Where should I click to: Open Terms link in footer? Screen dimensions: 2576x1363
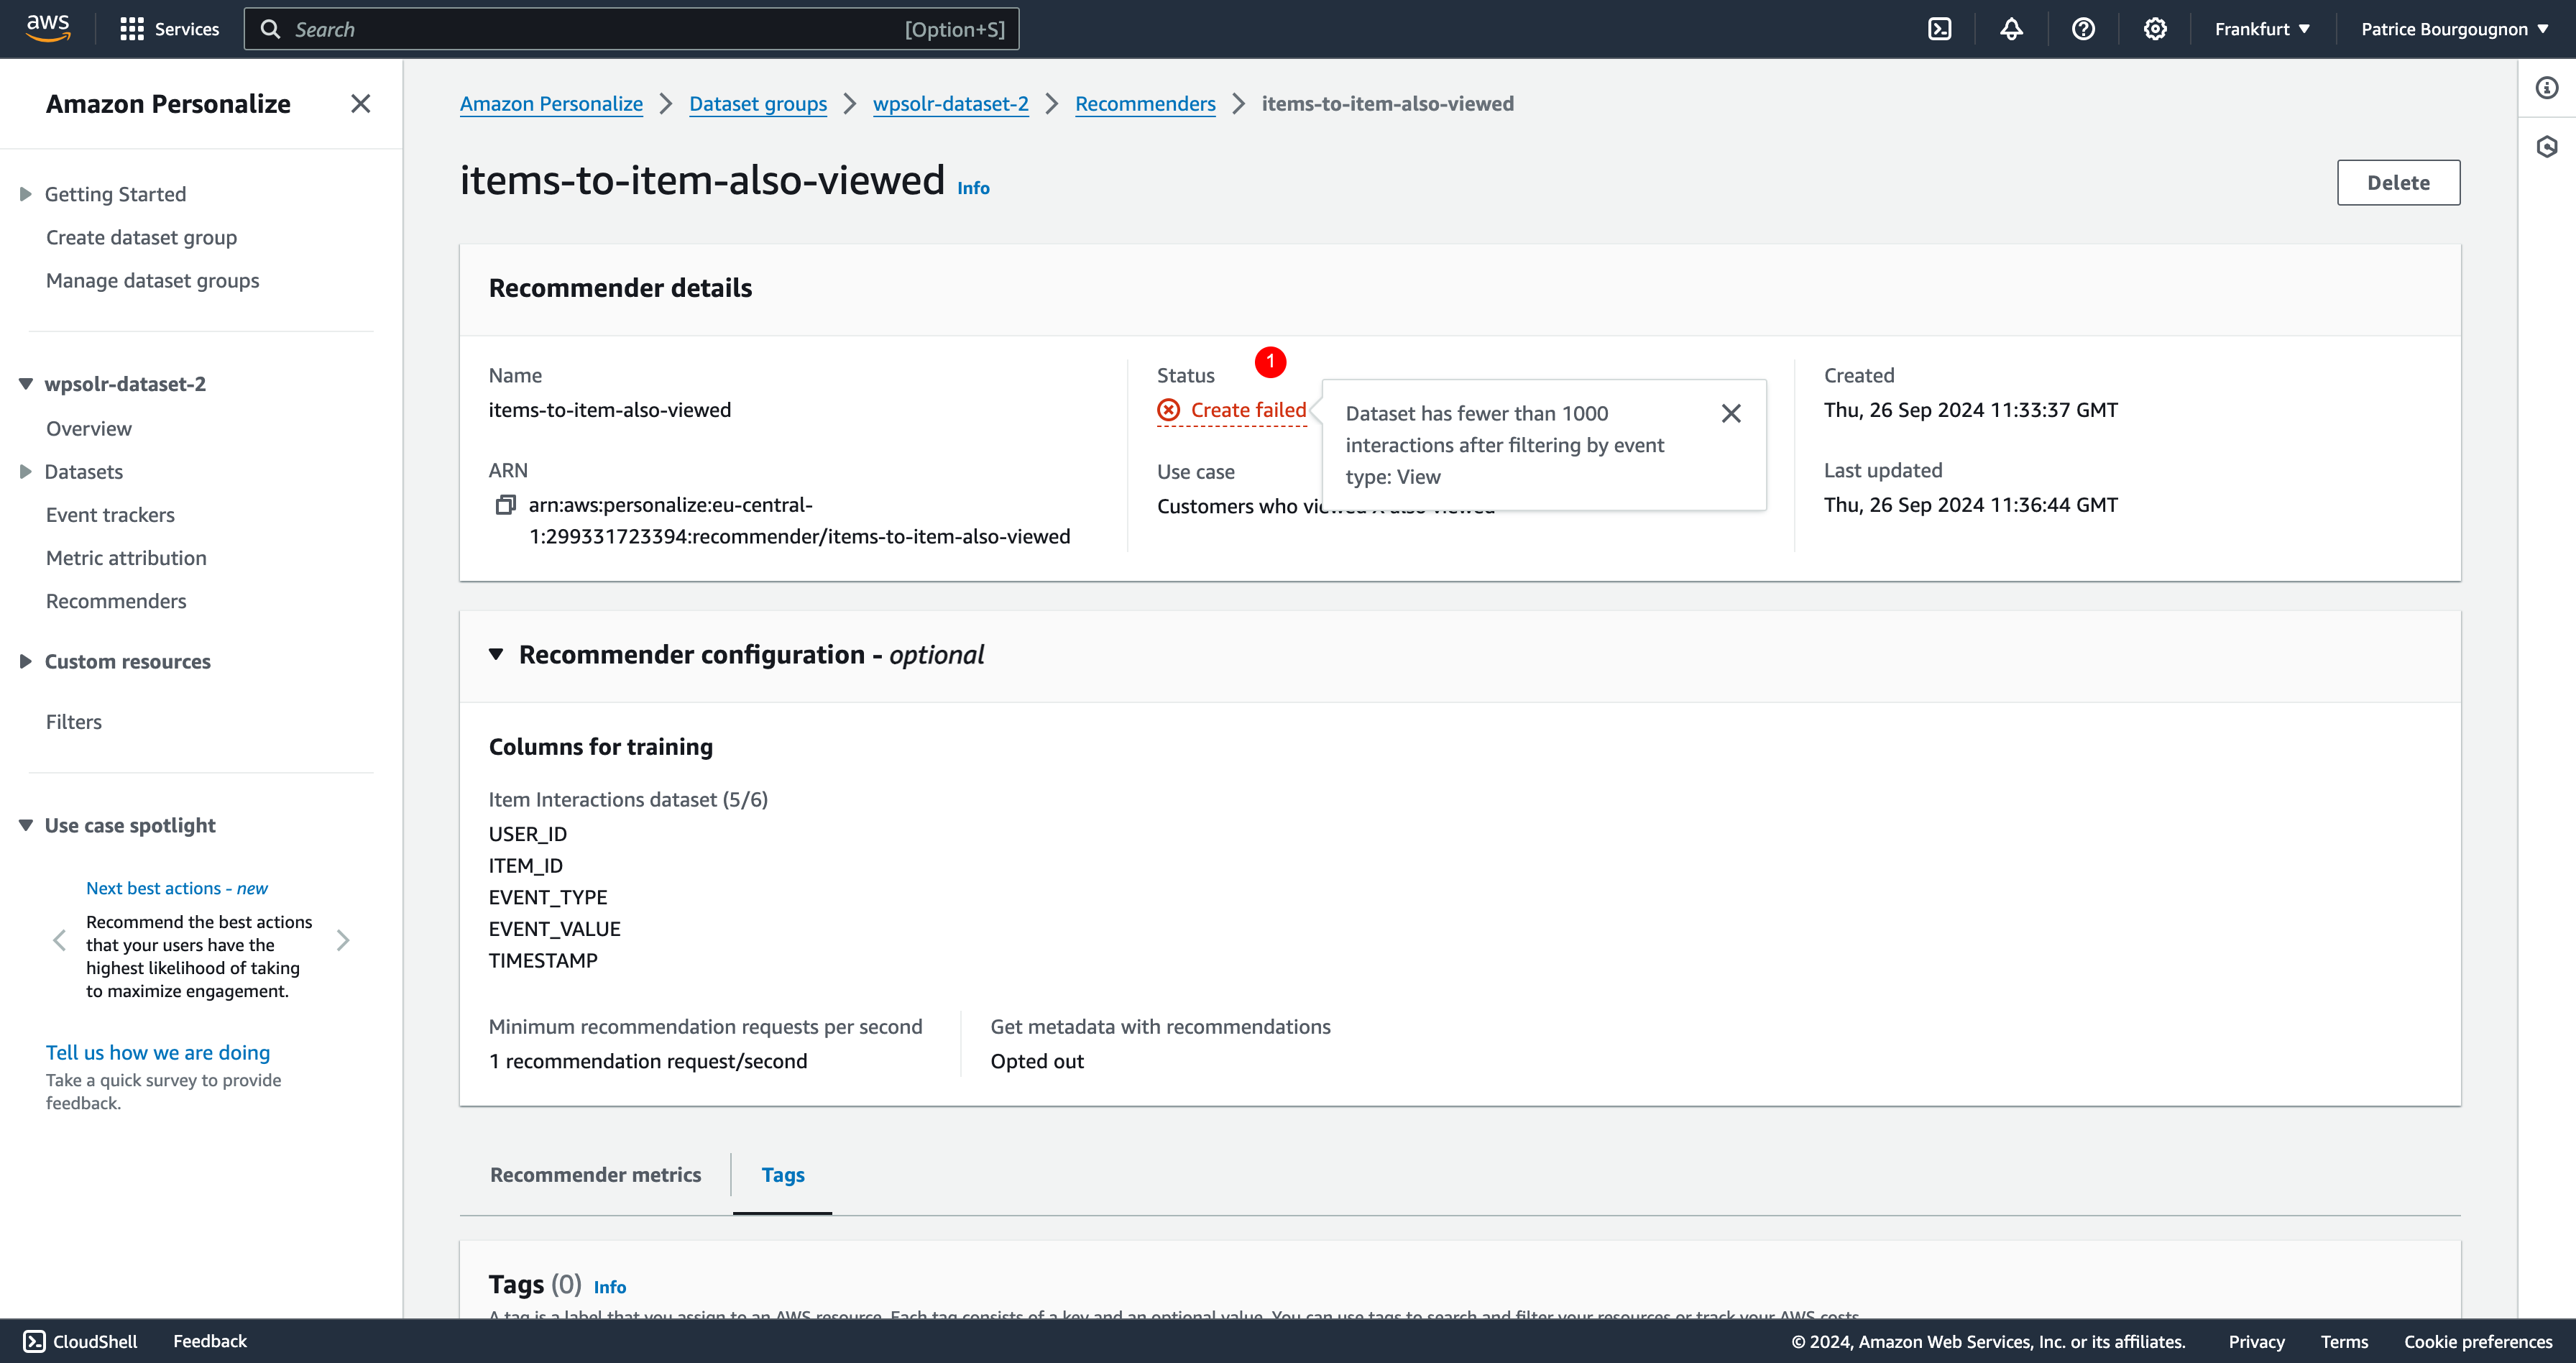coord(2344,1341)
